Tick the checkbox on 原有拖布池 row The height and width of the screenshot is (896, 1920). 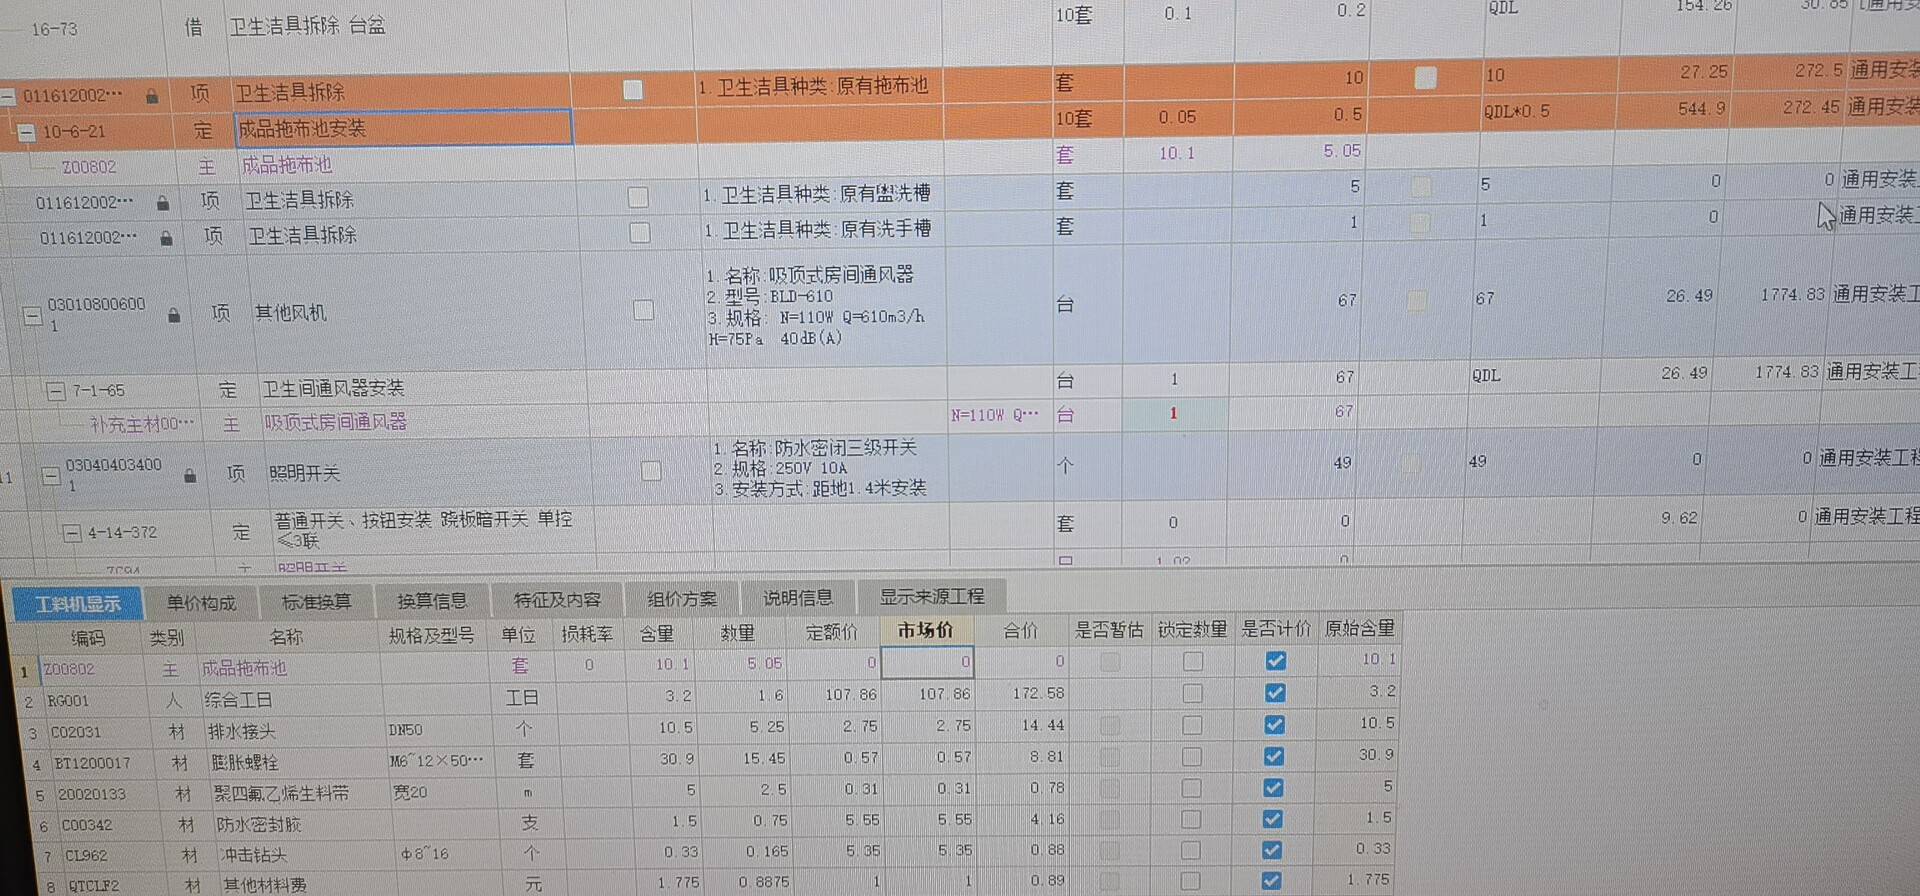[x=633, y=90]
